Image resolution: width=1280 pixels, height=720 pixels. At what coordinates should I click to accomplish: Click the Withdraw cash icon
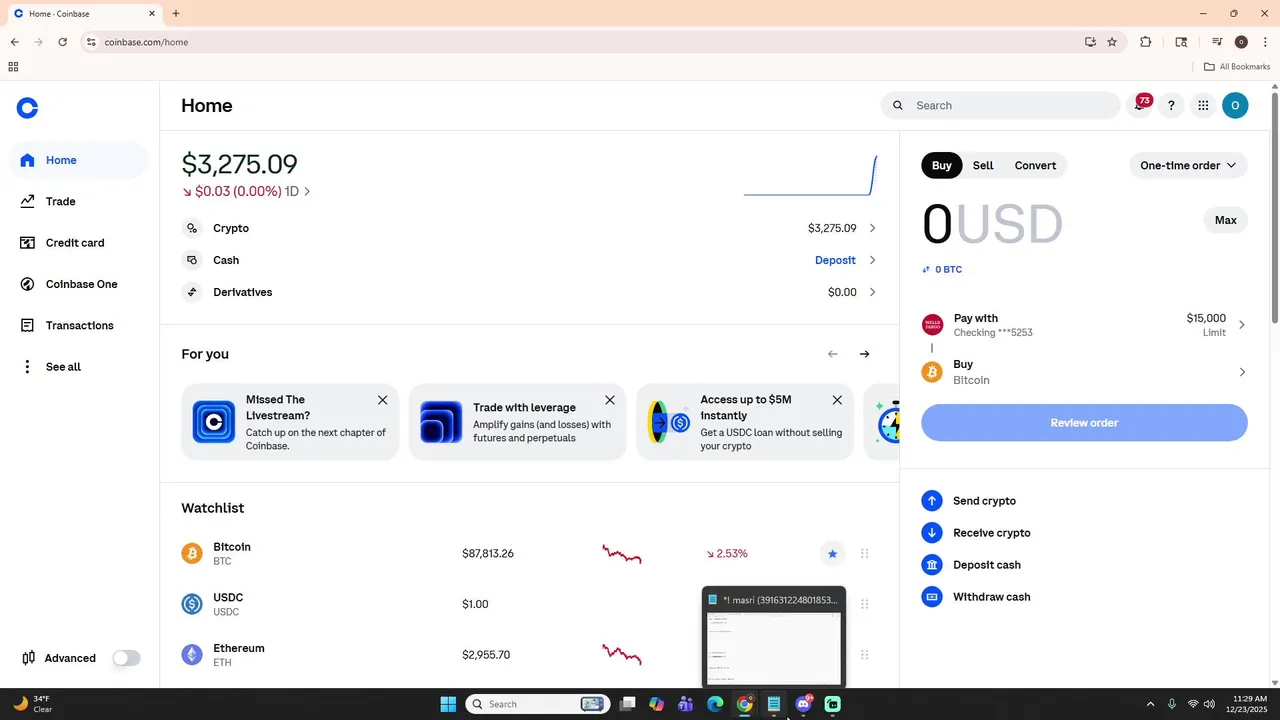point(932,597)
